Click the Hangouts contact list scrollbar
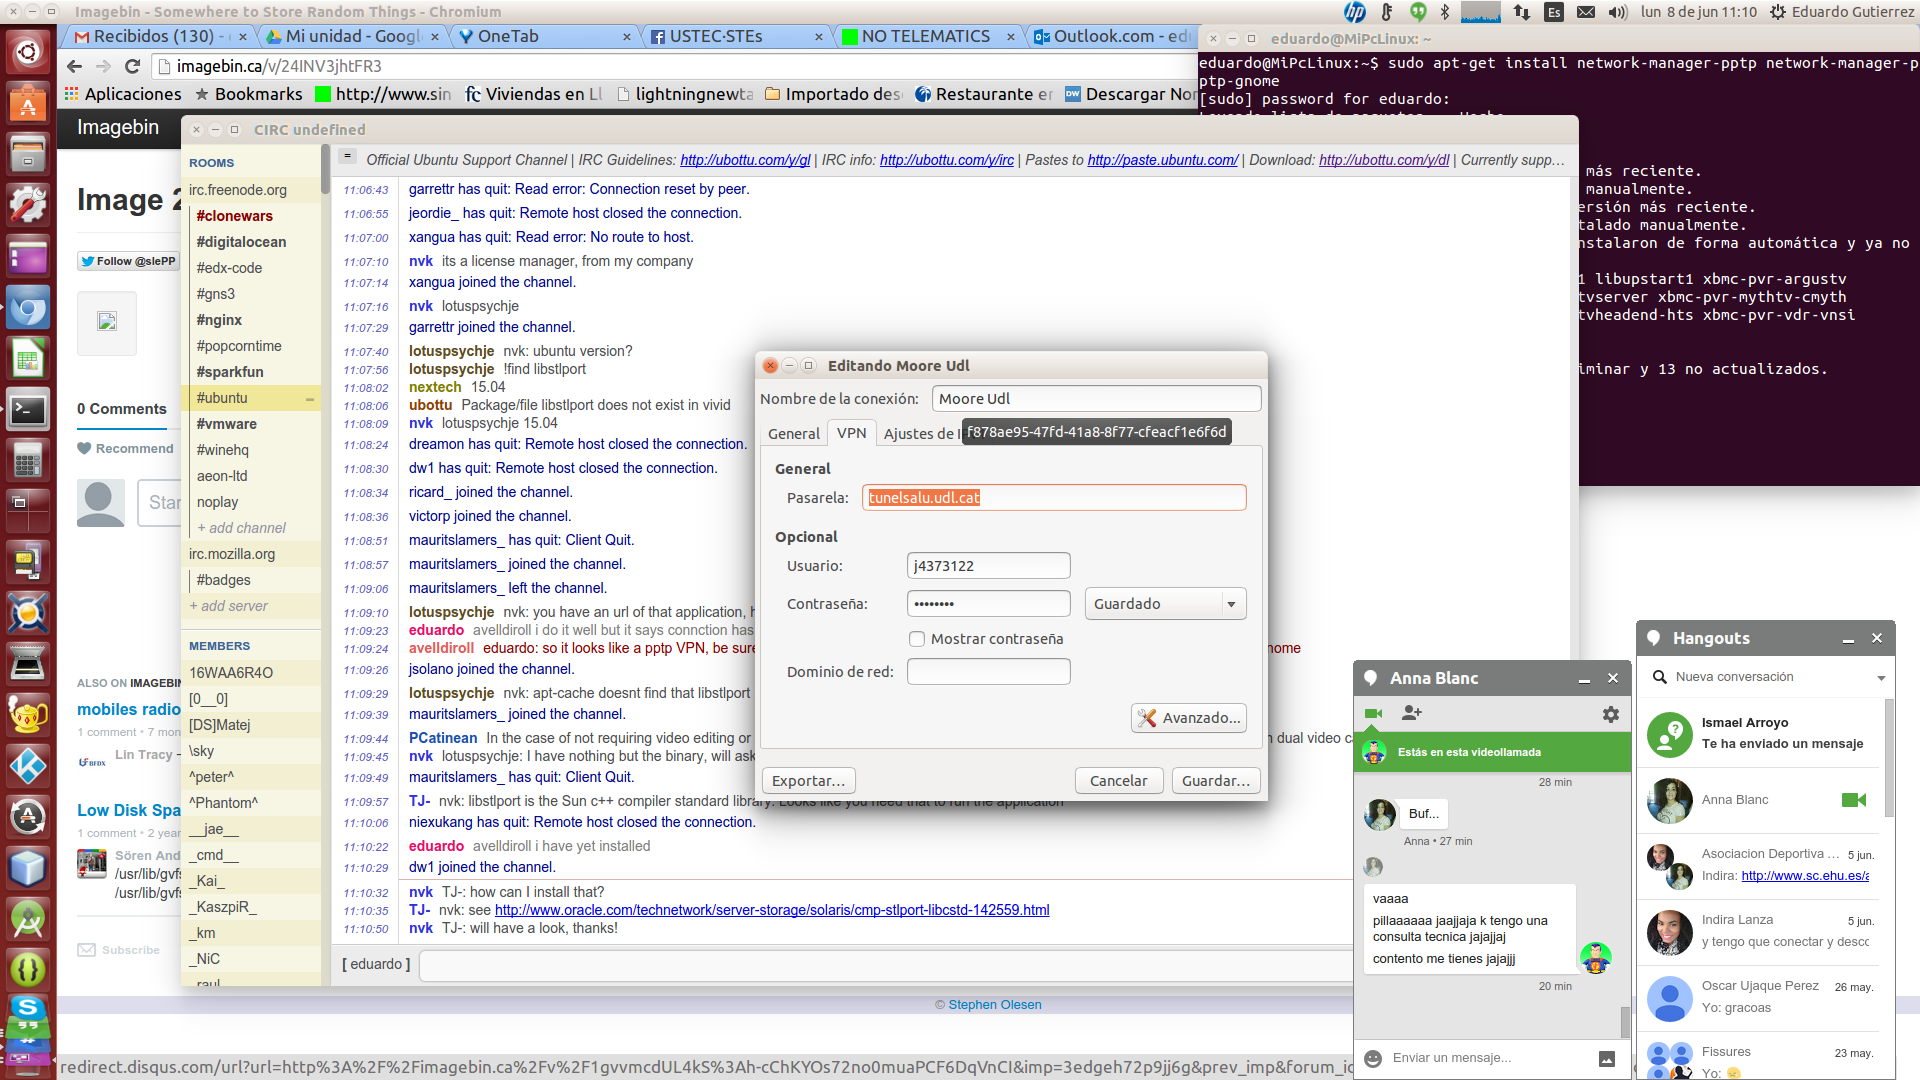Image resolution: width=1920 pixels, height=1080 pixels. pyautogui.click(x=1889, y=760)
